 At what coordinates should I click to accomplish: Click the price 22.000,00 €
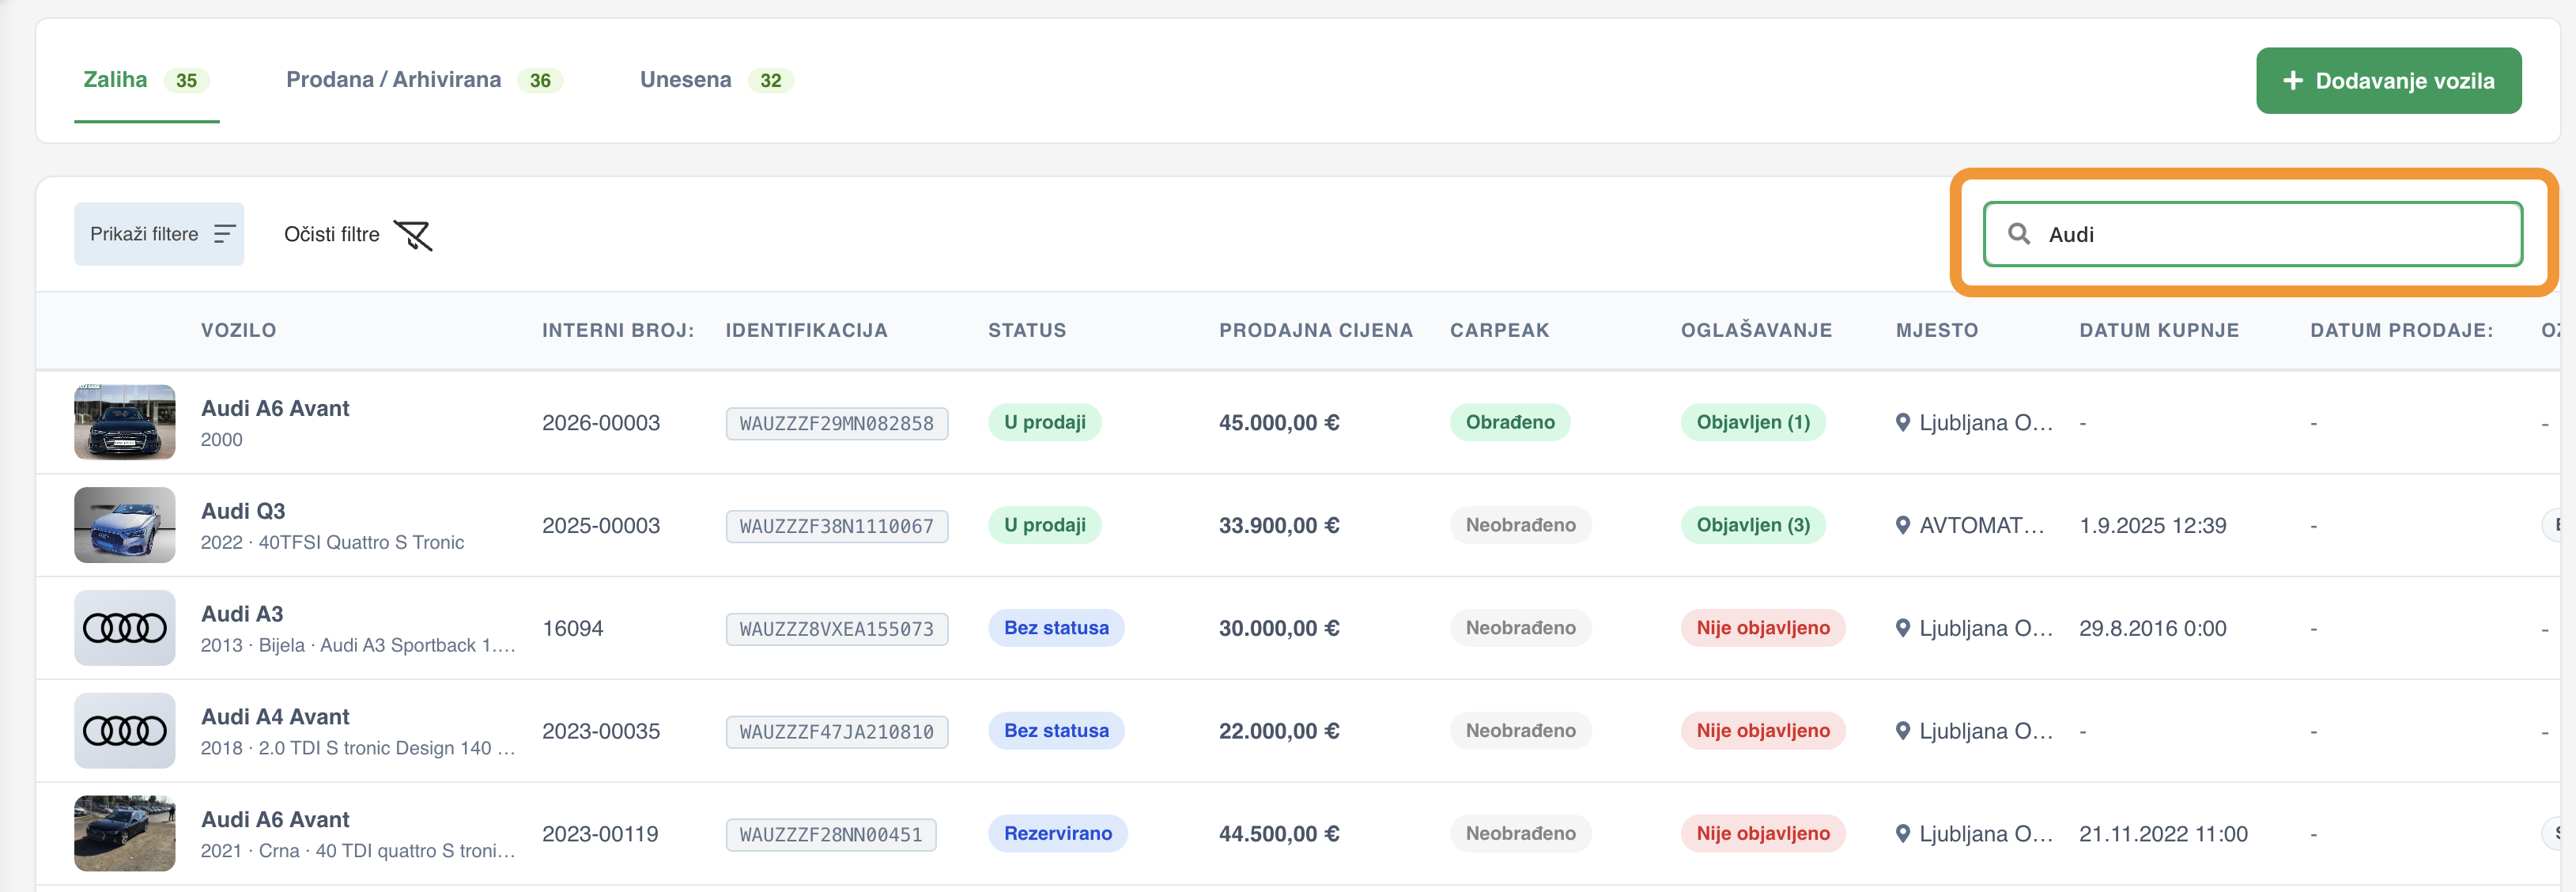coord(1279,732)
